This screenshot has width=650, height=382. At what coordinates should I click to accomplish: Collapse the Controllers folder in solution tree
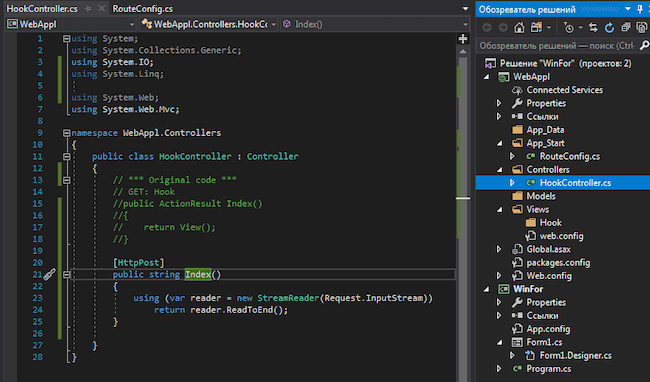pos(500,169)
